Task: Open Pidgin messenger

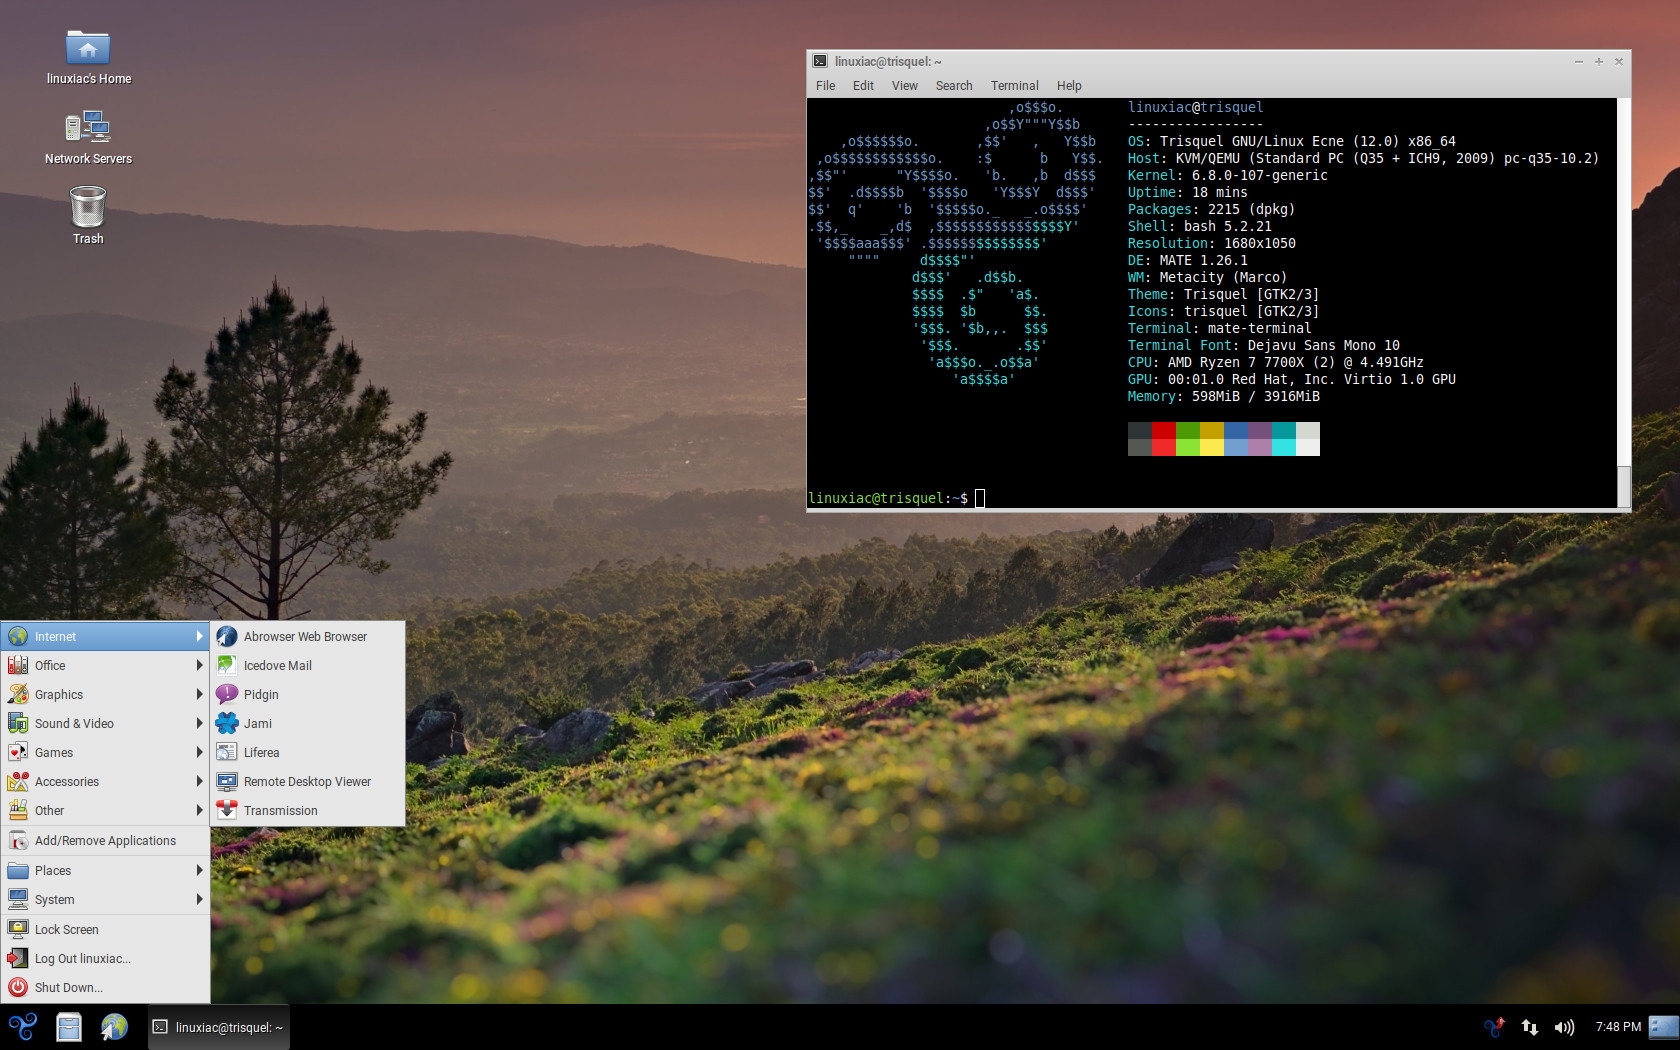Action: (261, 694)
